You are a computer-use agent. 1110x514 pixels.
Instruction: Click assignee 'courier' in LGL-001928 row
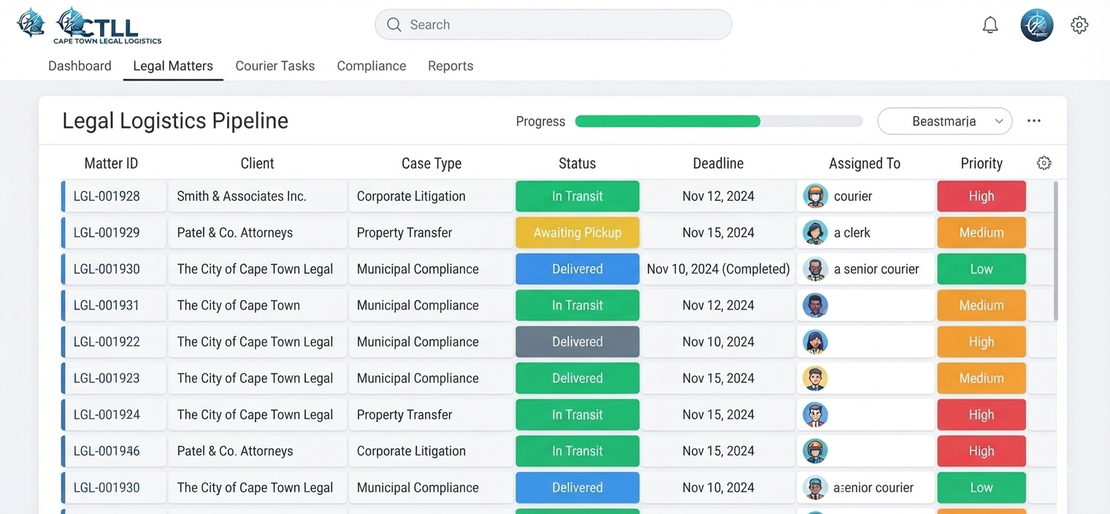click(x=853, y=196)
